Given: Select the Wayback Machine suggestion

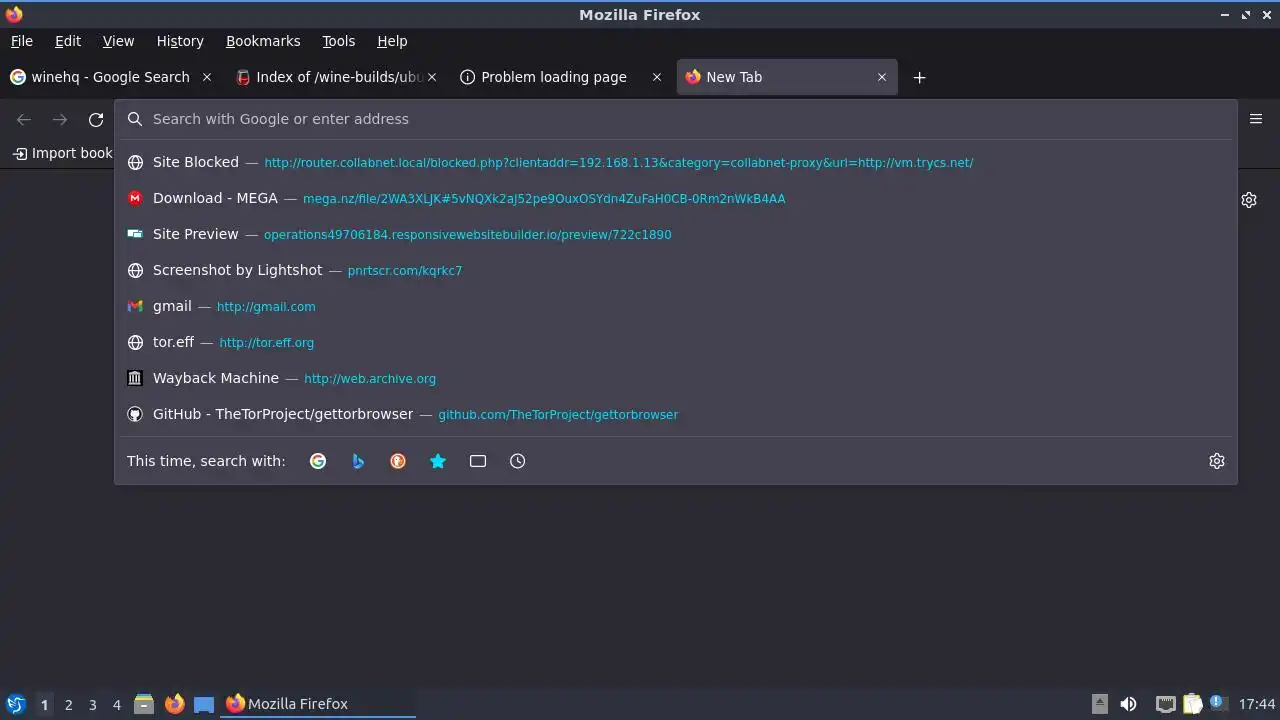Looking at the screenshot, I should [x=676, y=378].
